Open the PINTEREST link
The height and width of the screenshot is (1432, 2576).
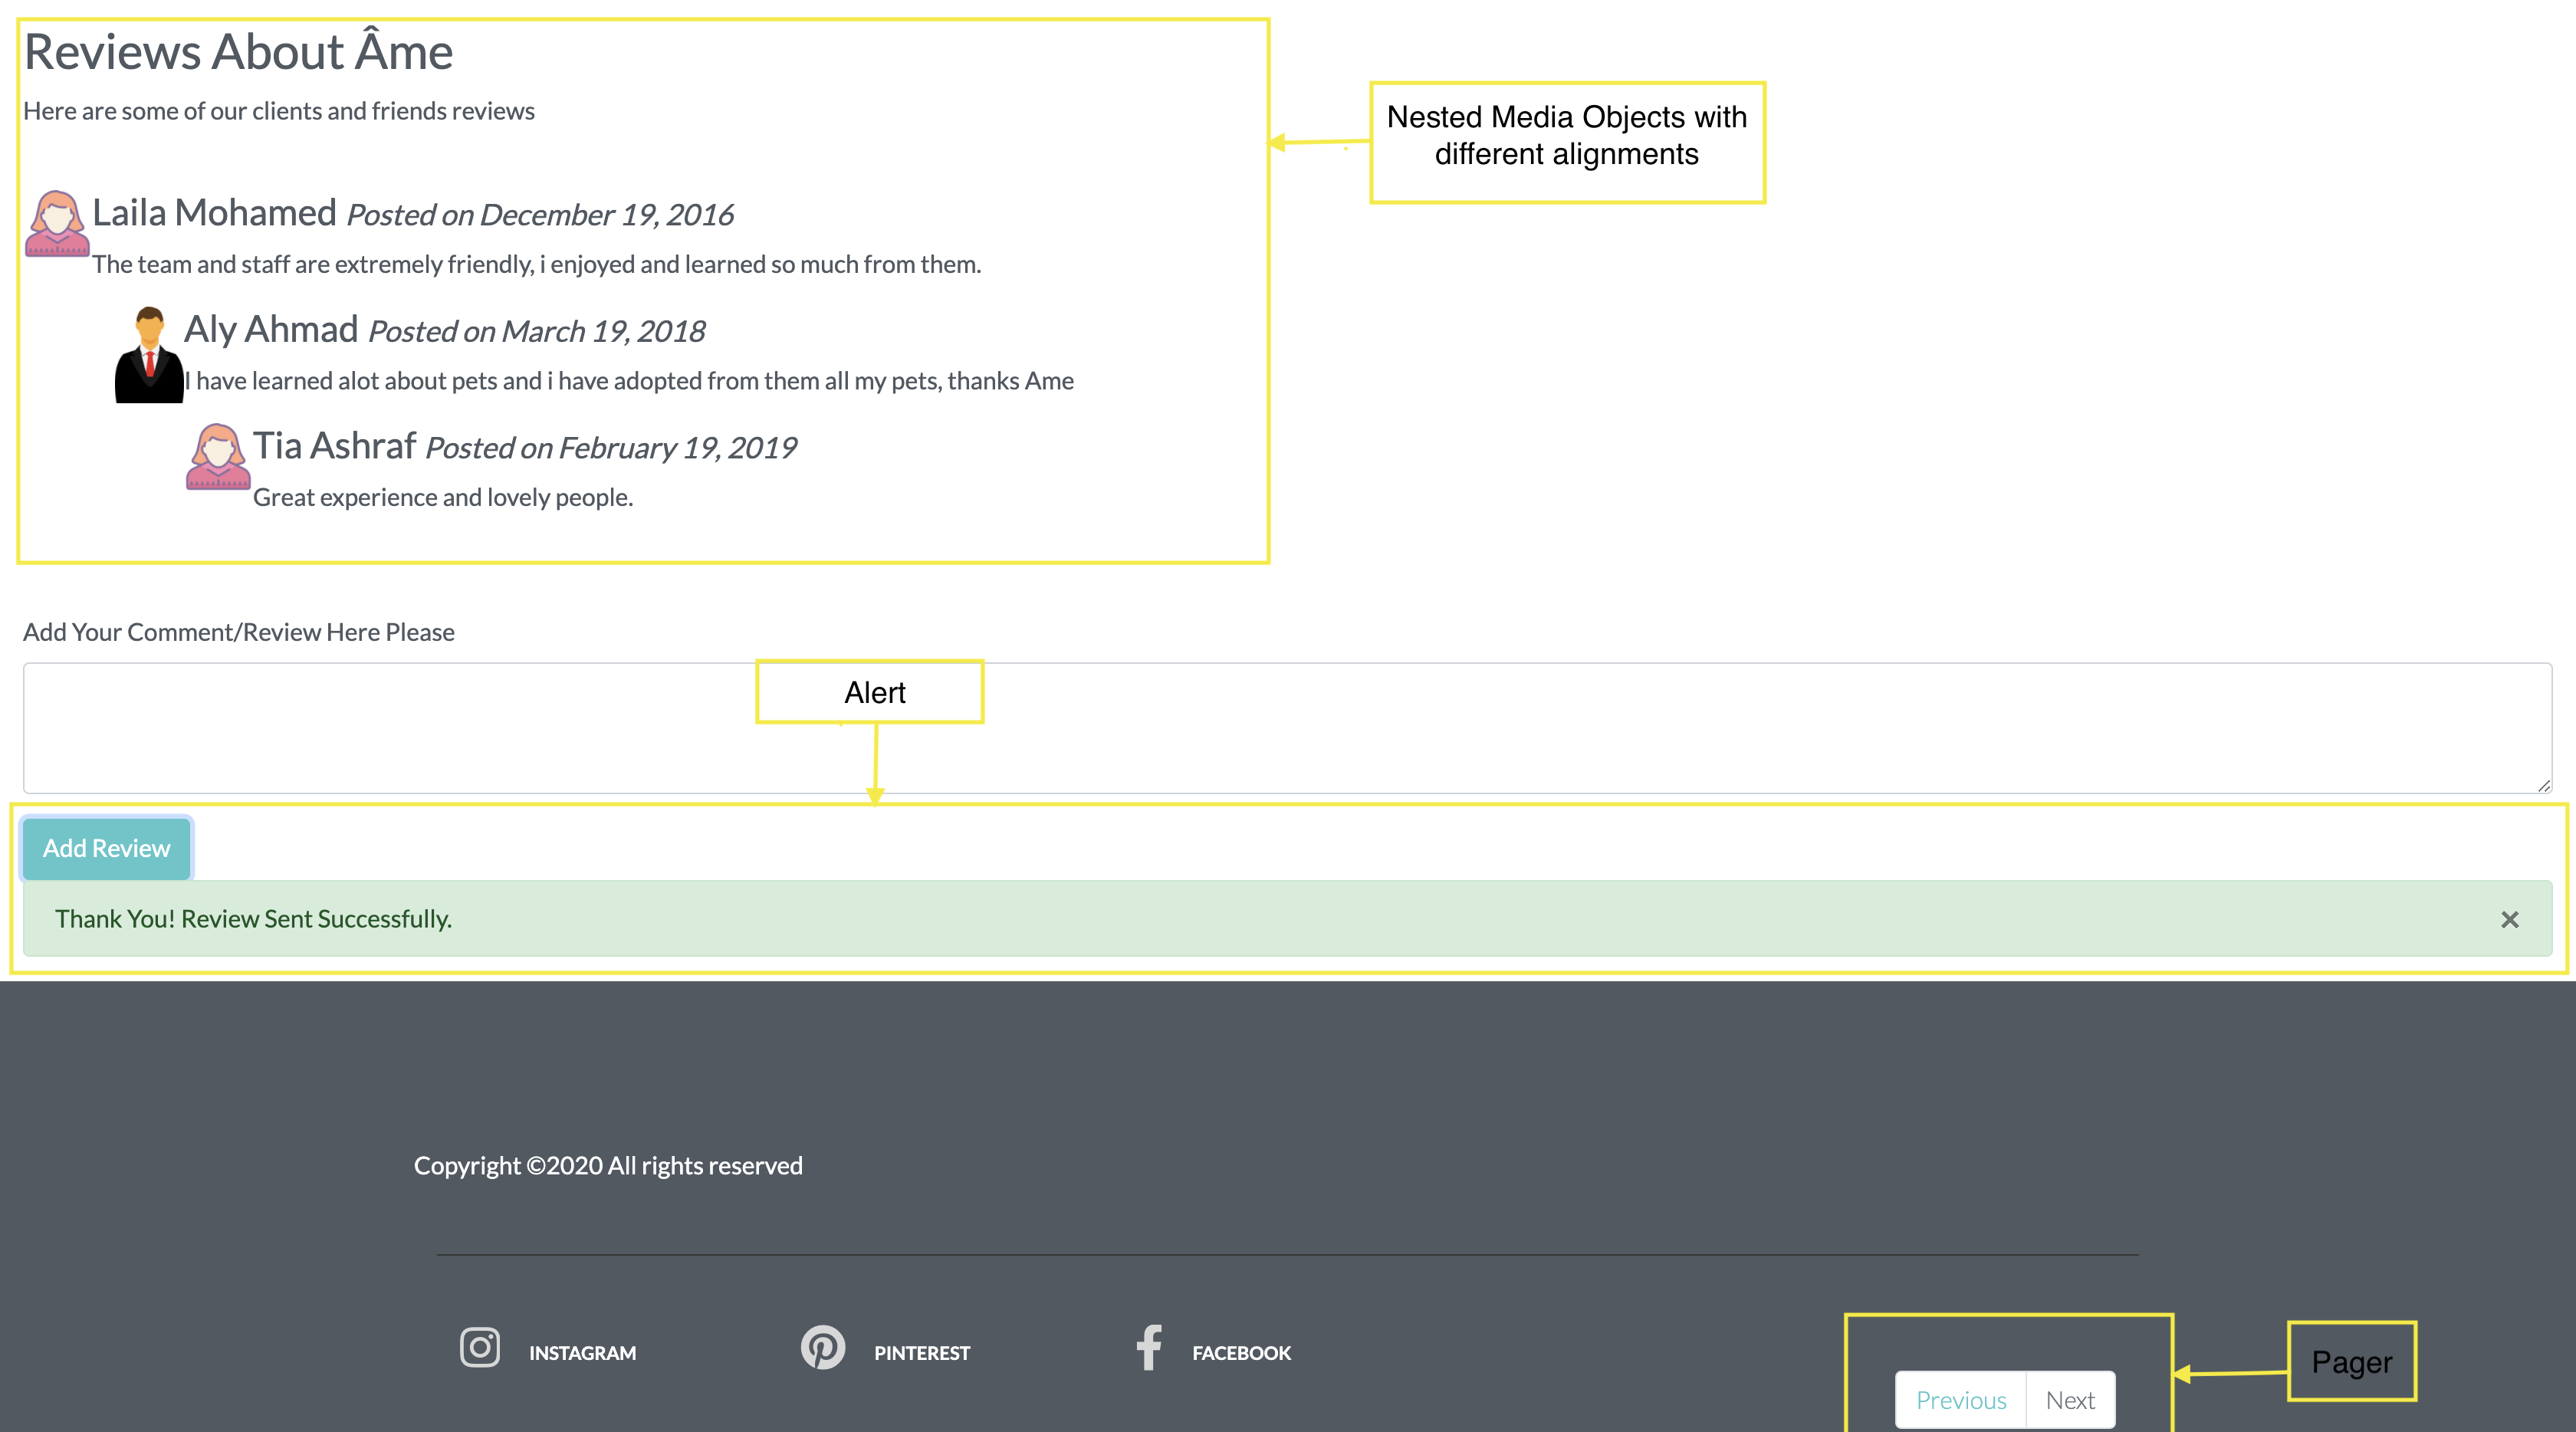click(x=922, y=1353)
